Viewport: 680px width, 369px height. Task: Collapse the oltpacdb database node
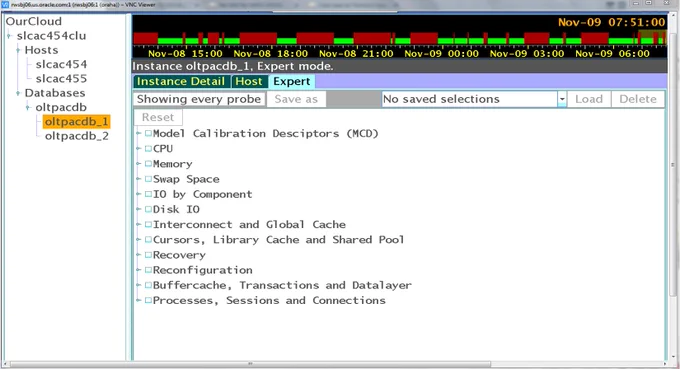28,108
